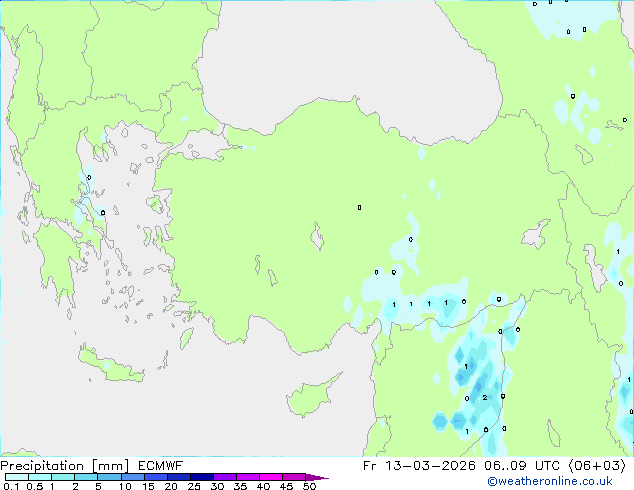Click the '(06+03)' forecast step text
Image resolution: width=634 pixels, height=490 pixels.
click(x=597, y=466)
